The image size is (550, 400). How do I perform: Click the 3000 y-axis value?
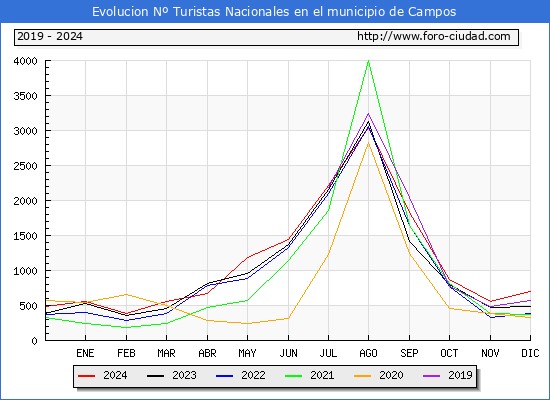(25, 131)
